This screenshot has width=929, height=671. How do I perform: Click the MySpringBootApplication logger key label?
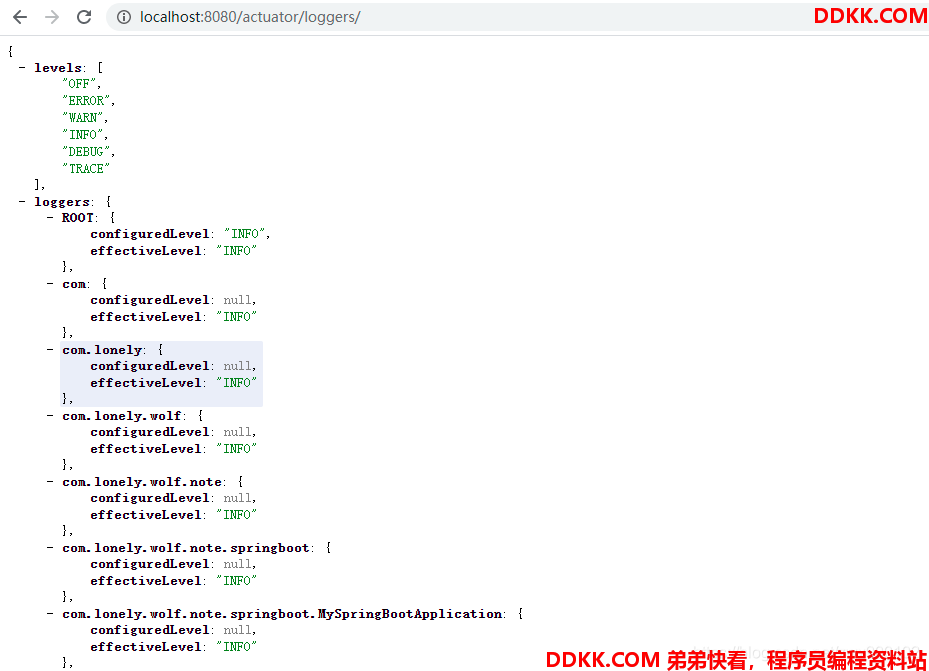282,614
